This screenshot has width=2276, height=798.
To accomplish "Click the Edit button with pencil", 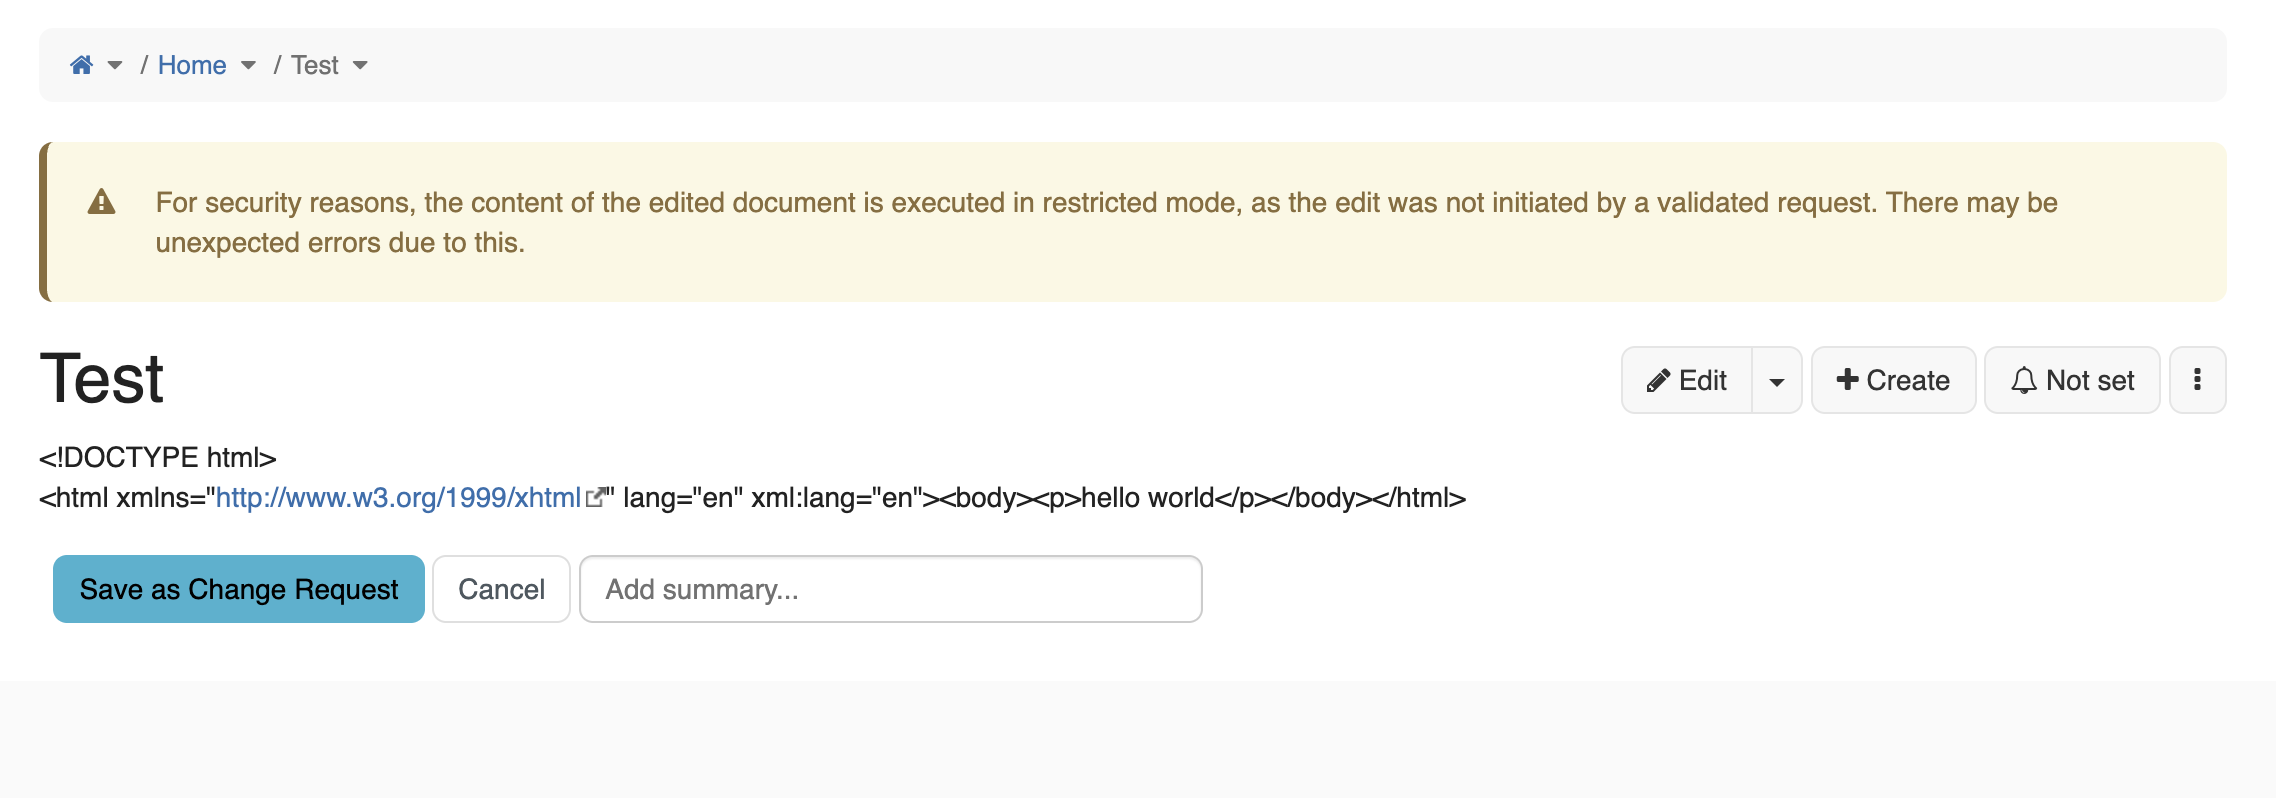I will (1687, 380).
